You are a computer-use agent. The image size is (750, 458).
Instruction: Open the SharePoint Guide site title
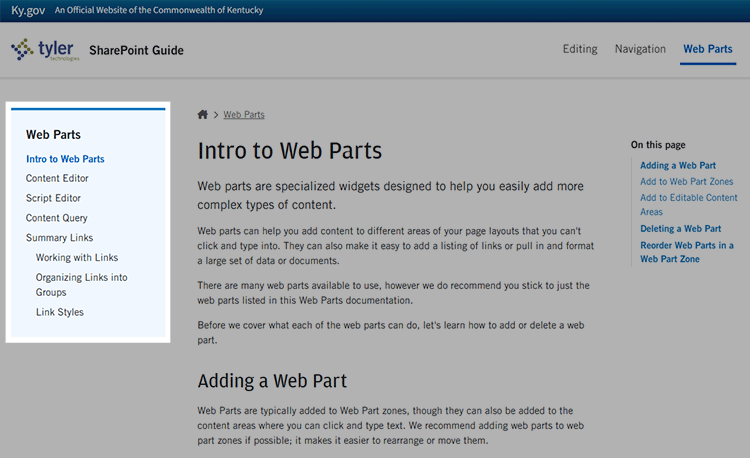click(136, 50)
